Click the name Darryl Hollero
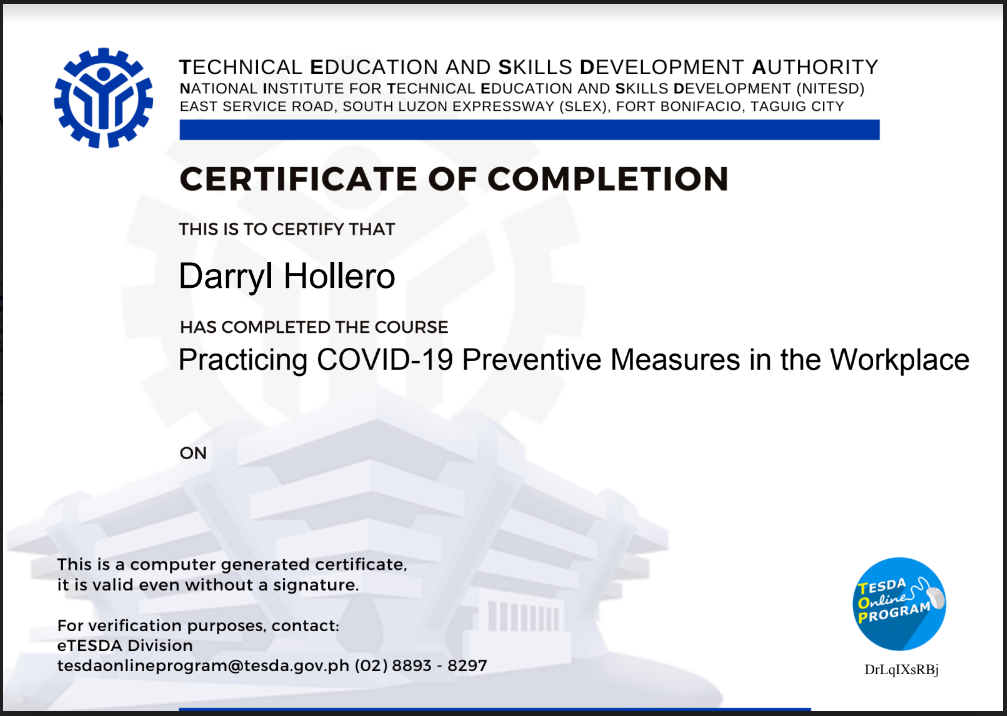Viewport: 1007px width, 716px height. click(x=287, y=276)
